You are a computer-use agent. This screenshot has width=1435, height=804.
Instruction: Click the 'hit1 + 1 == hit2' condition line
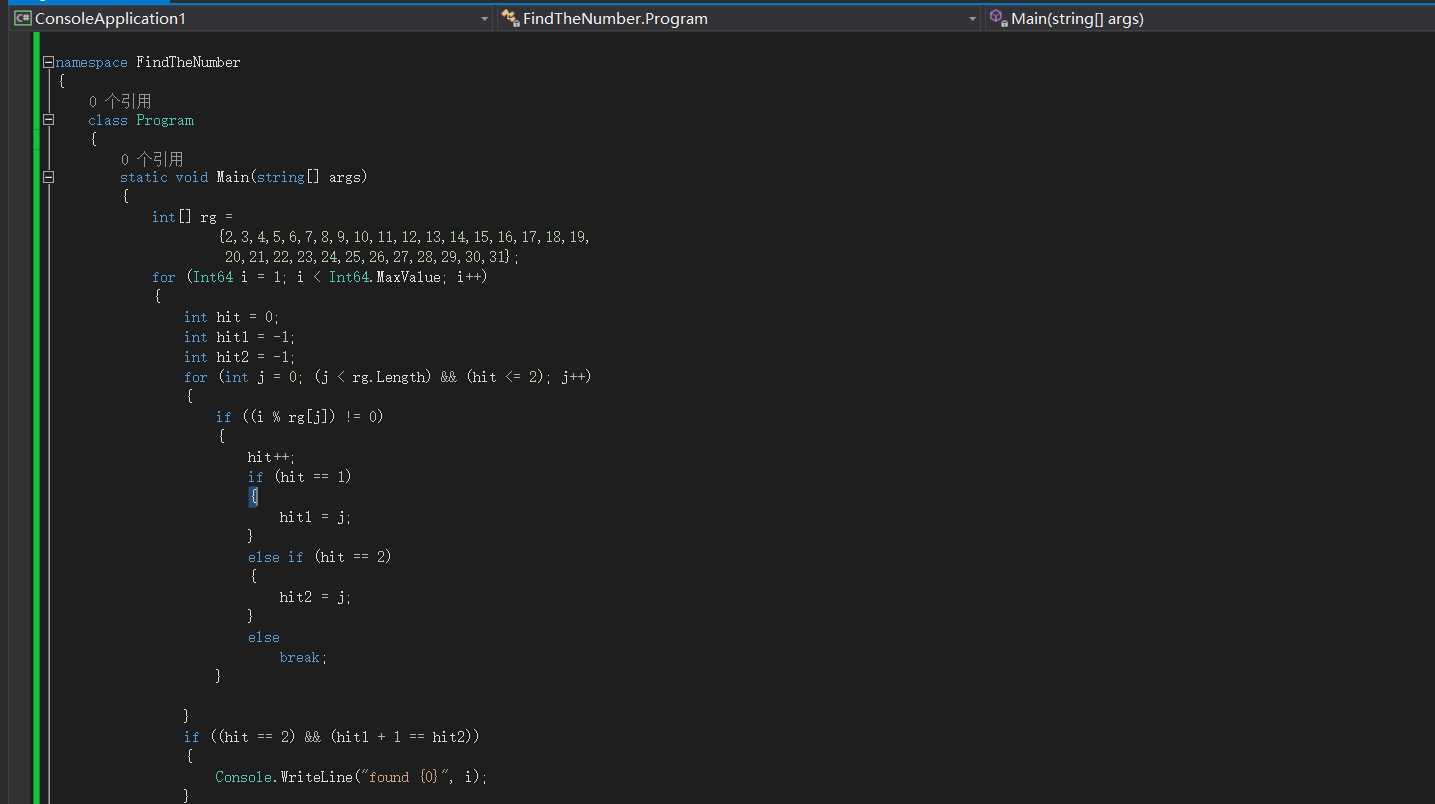tap(332, 737)
